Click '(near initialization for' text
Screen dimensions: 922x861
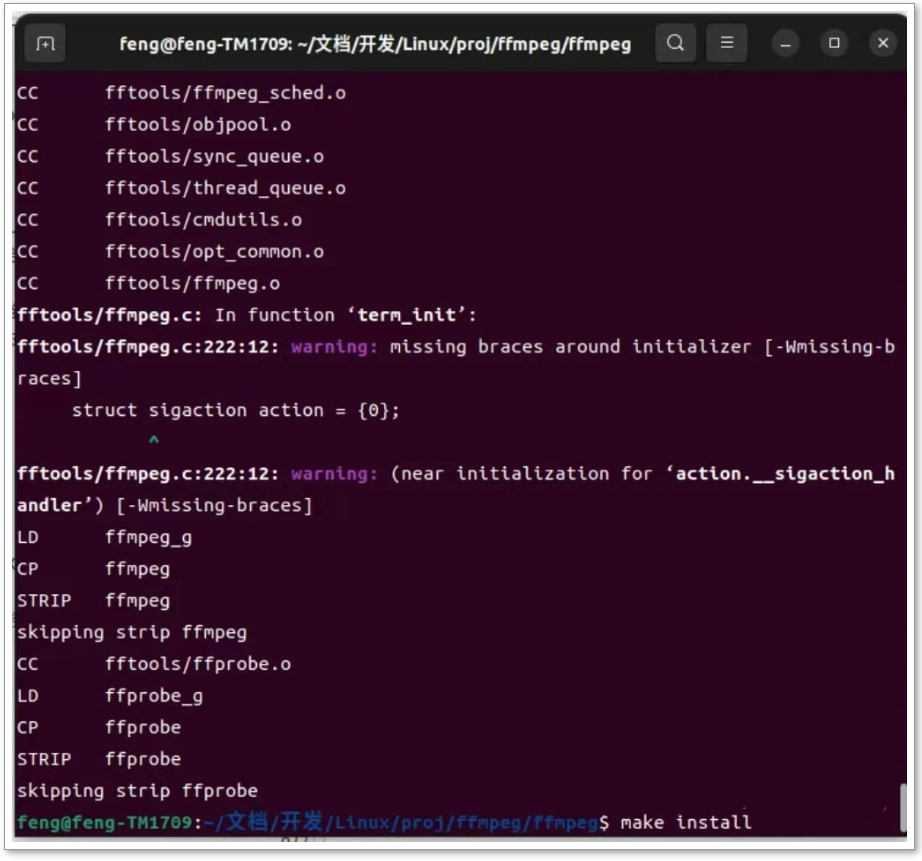pyautogui.click(x=522, y=474)
